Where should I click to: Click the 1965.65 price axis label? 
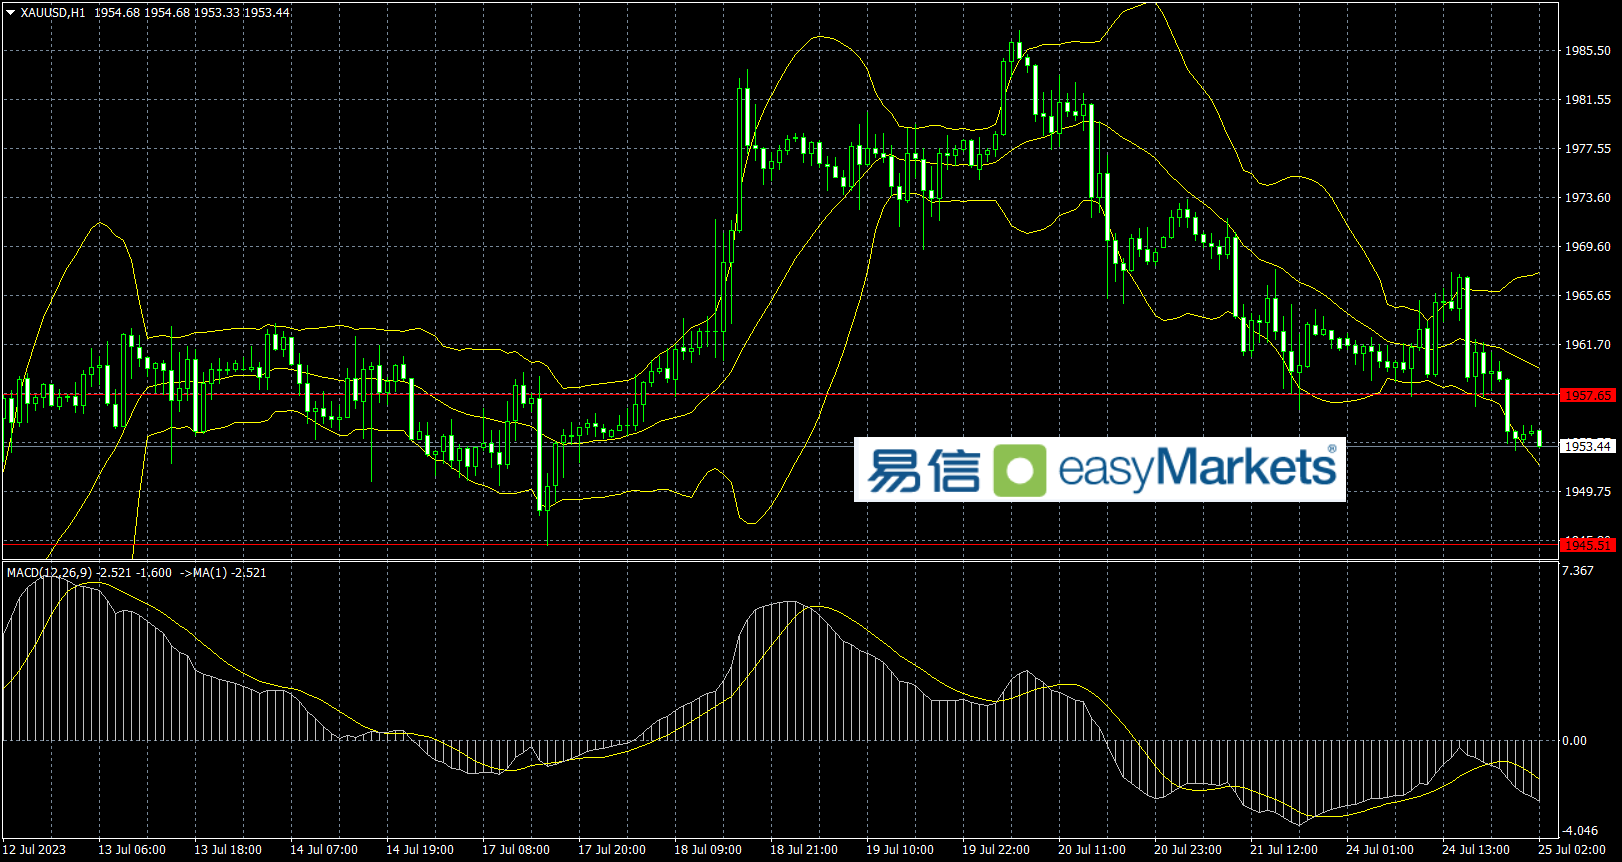pyautogui.click(x=1588, y=296)
